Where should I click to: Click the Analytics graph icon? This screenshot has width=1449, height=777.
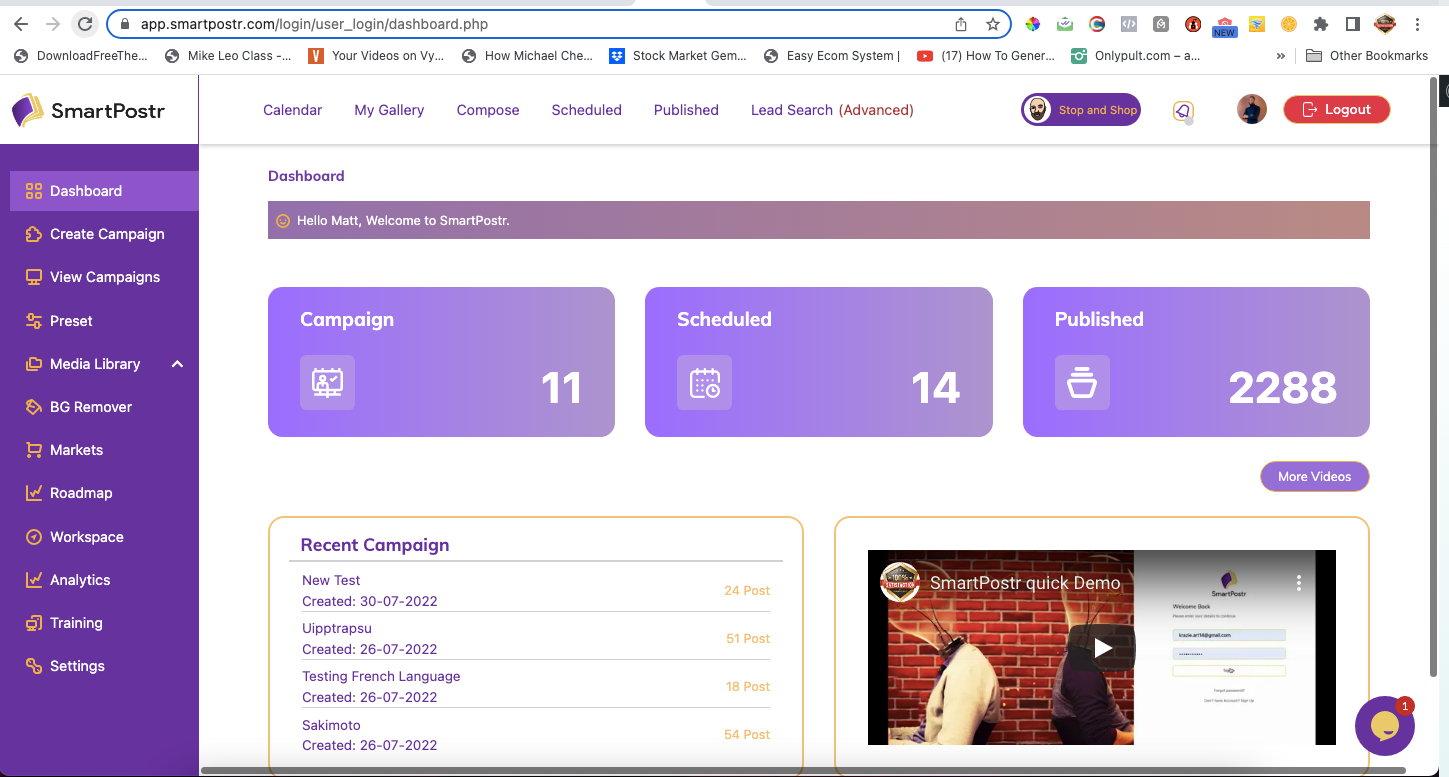[x=34, y=580]
